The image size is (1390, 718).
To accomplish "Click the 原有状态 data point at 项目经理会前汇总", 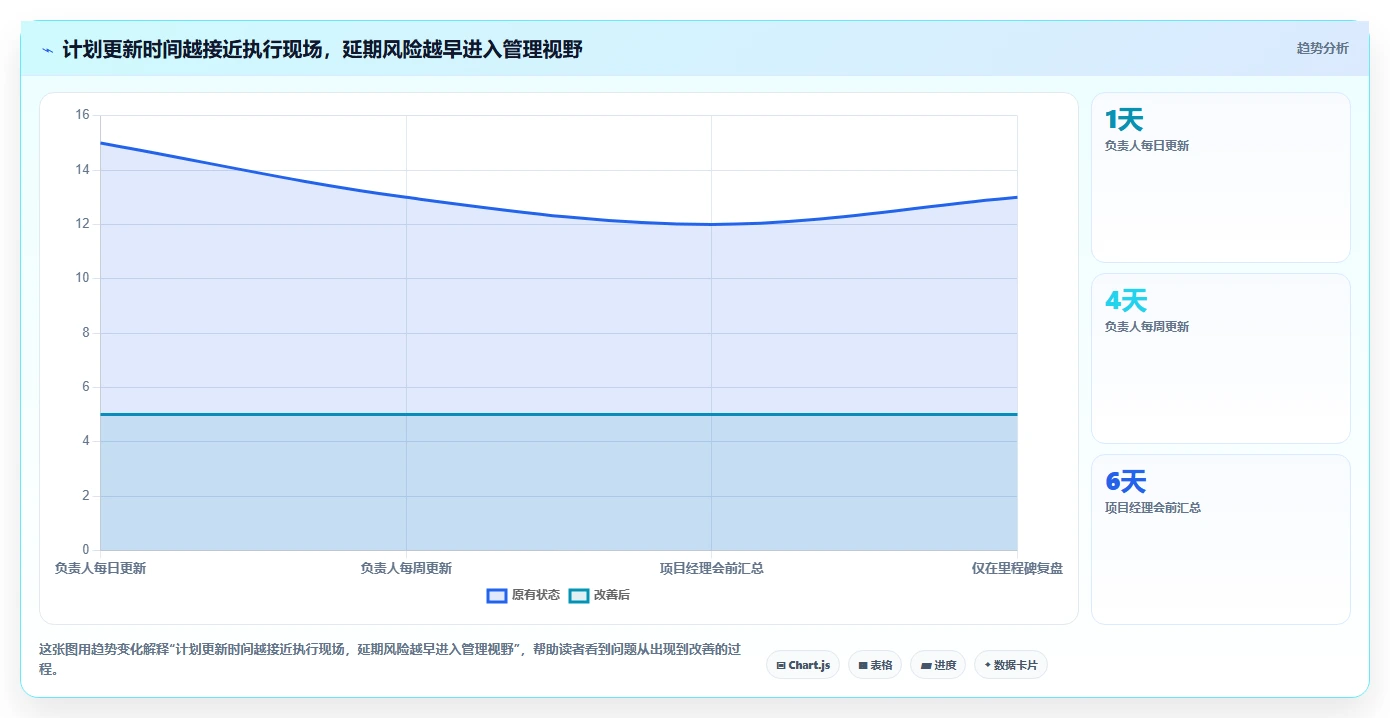I will (x=712, y=224).
